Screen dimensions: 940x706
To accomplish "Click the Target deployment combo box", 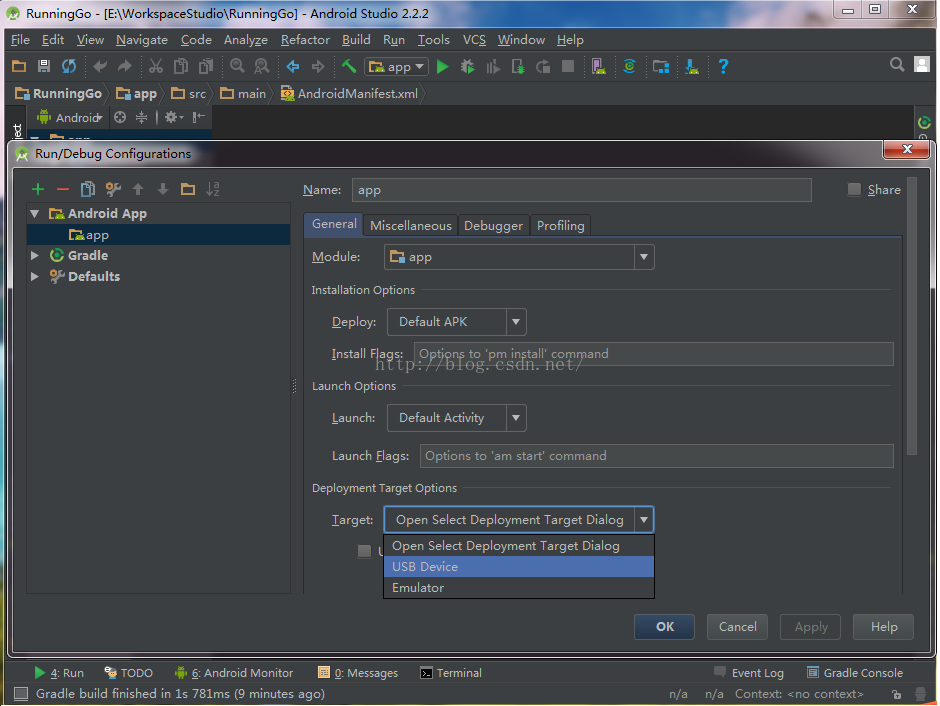I will pos(519,520).
